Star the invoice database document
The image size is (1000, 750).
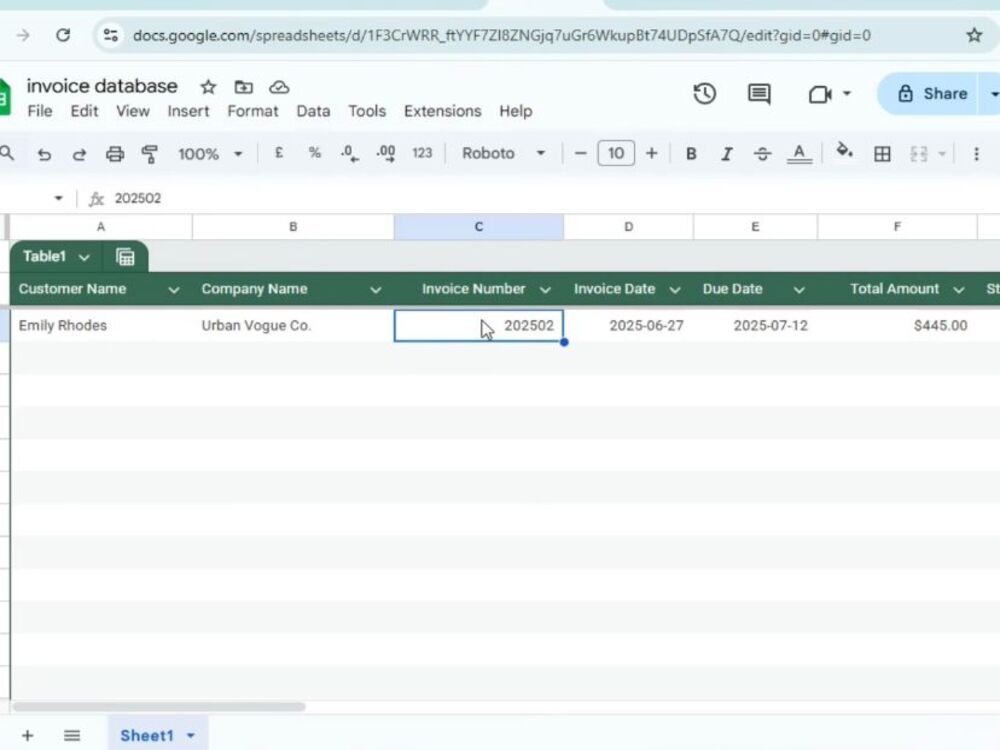[x=208, y=87]
